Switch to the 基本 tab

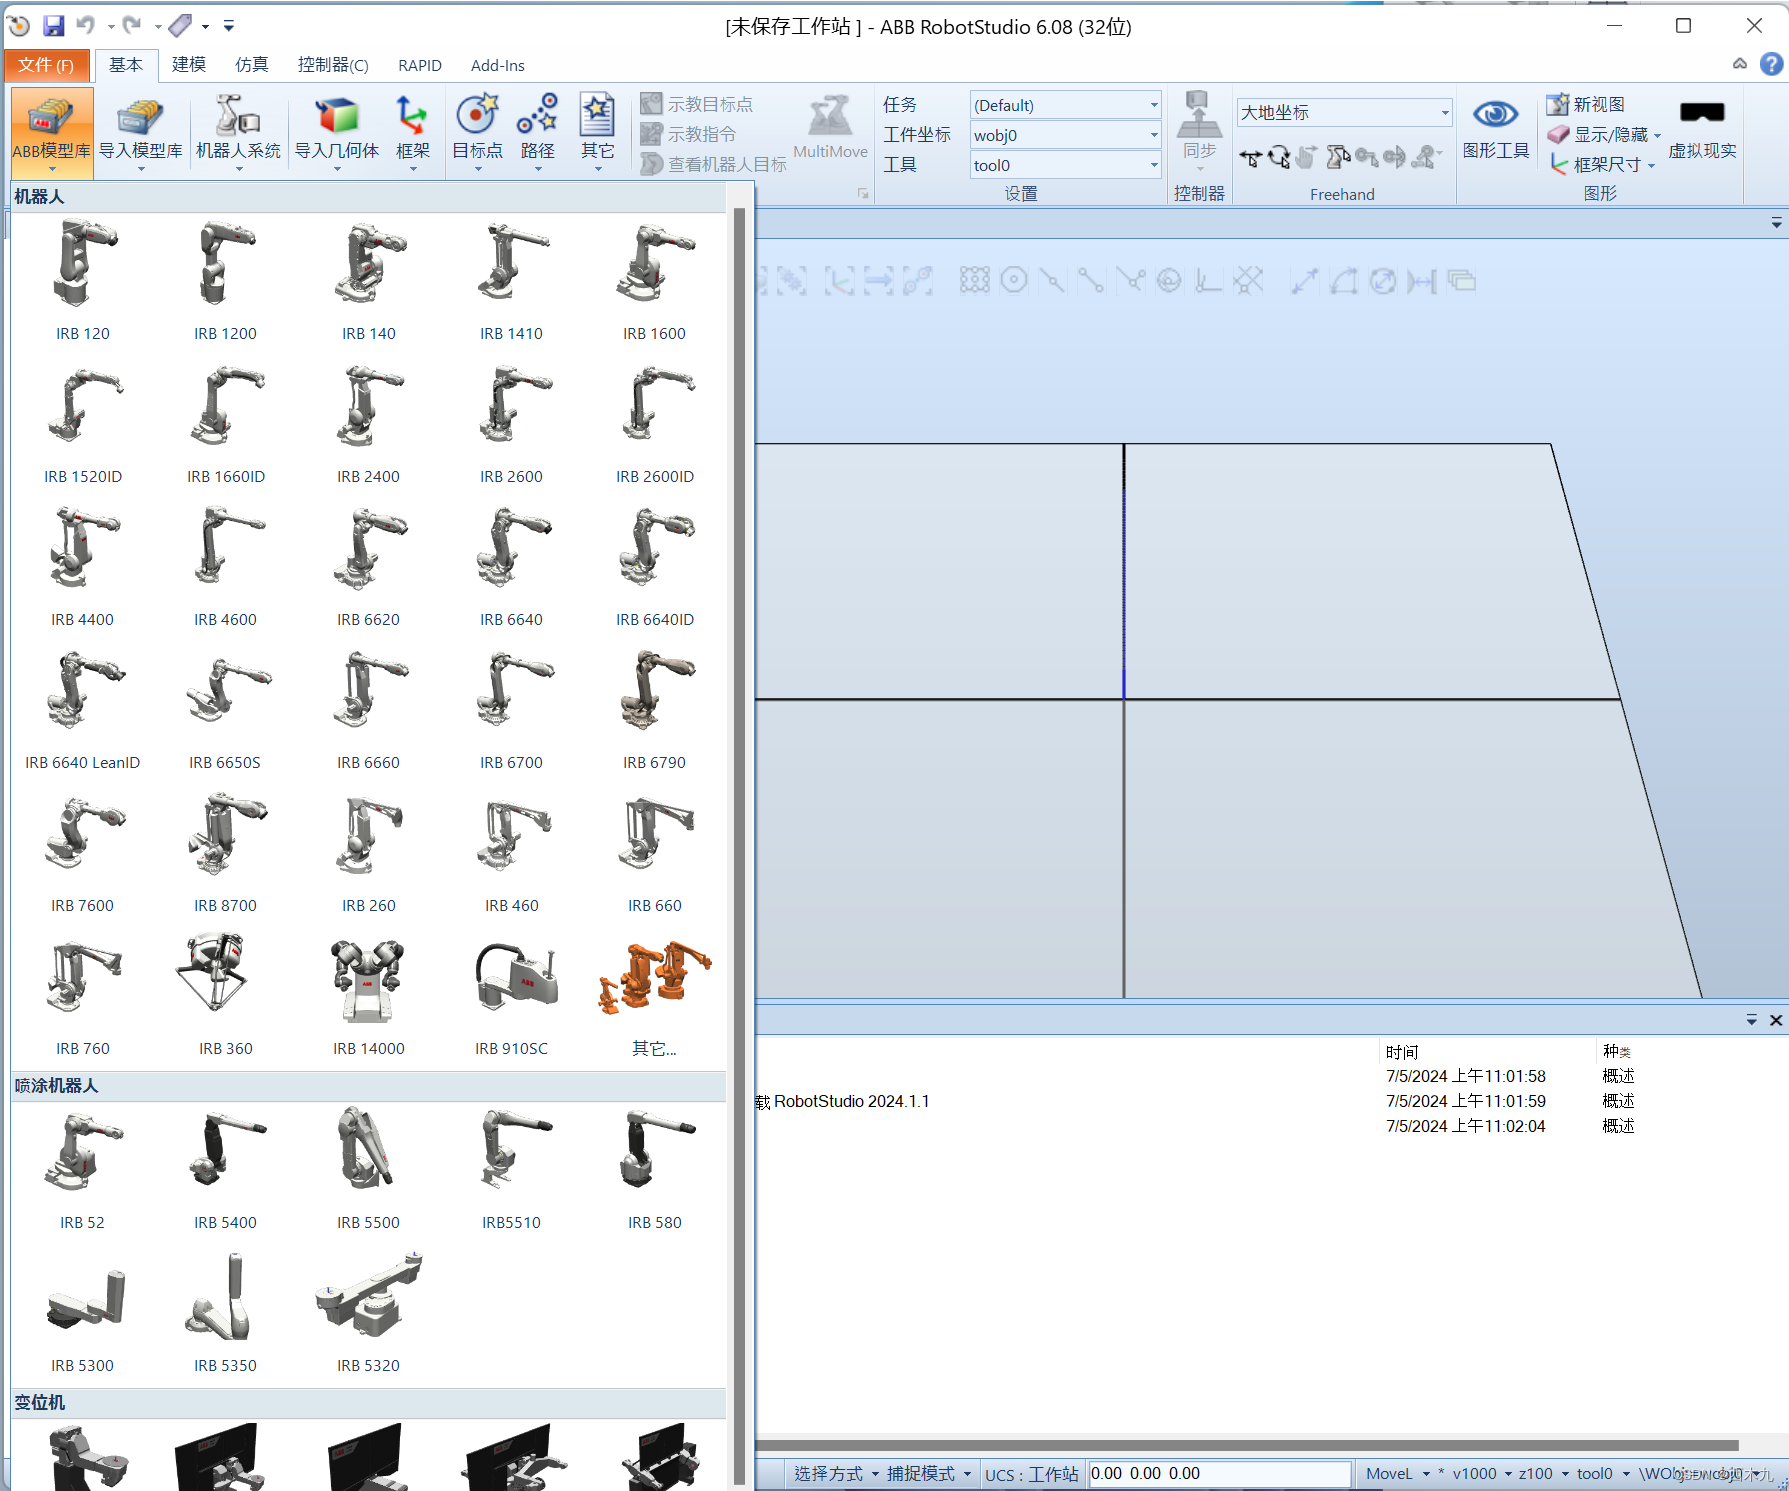point(126,65)
